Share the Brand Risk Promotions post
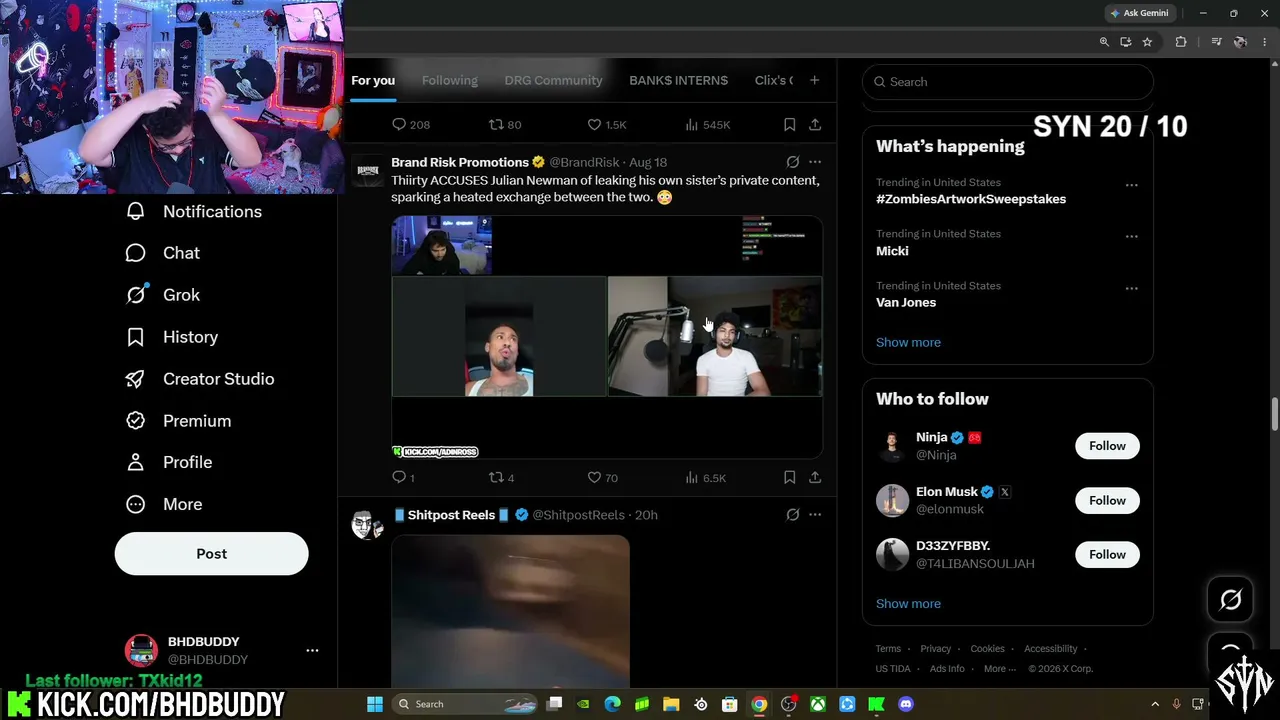The width and height of the screenshot is (1280, 720). pos(815,478)
